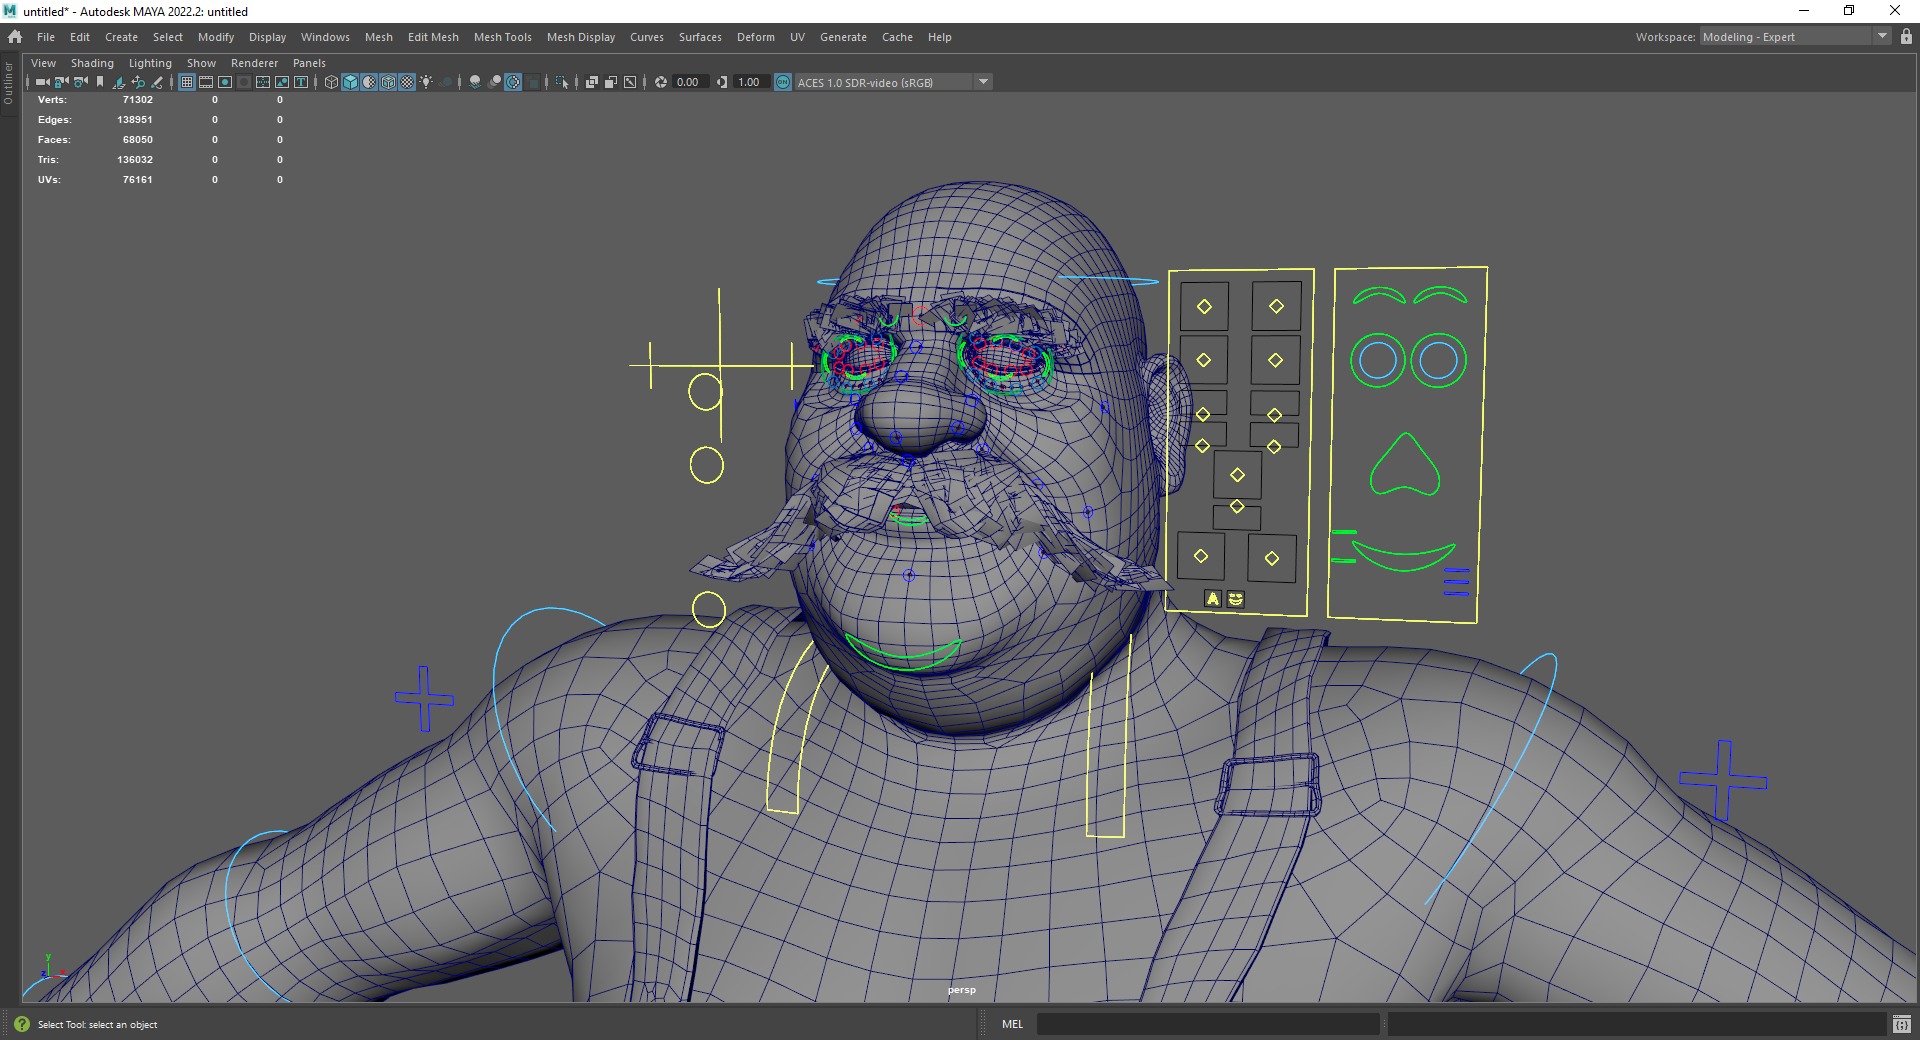Image resolution: width=1920 pixels, height=1040 pixels.
Task: Open the ACES 1.0 SDR-video view transform dropdown
Action: 893,82
